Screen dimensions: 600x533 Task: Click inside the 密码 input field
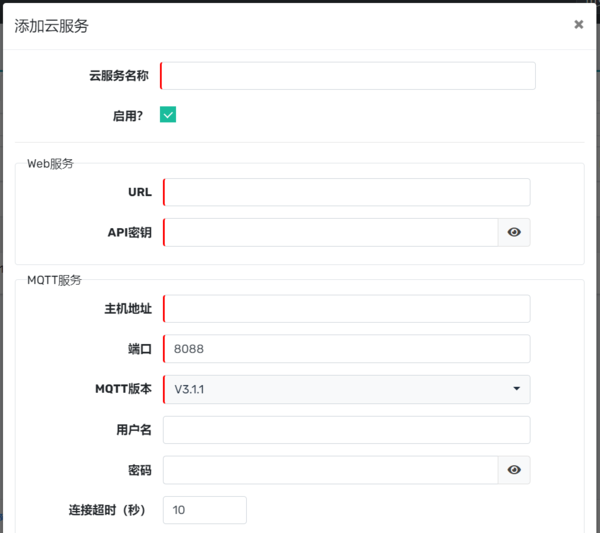click(x=330, y=470)
